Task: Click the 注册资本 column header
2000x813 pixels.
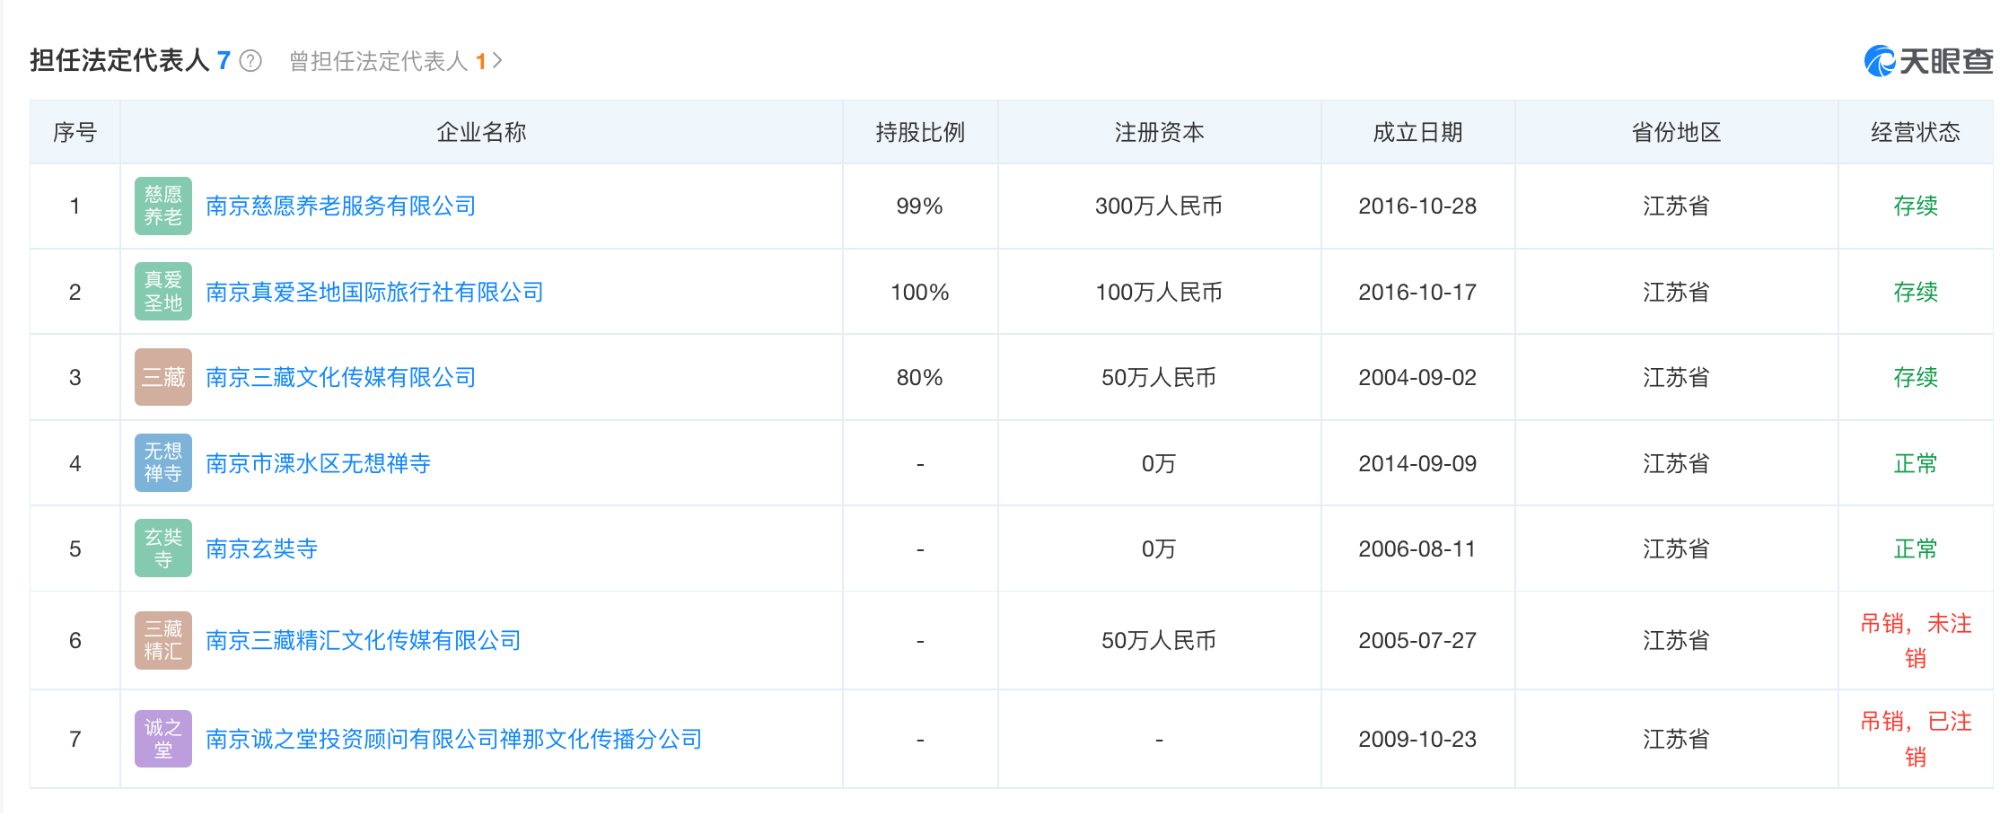Action: (x=1159, y=132)
